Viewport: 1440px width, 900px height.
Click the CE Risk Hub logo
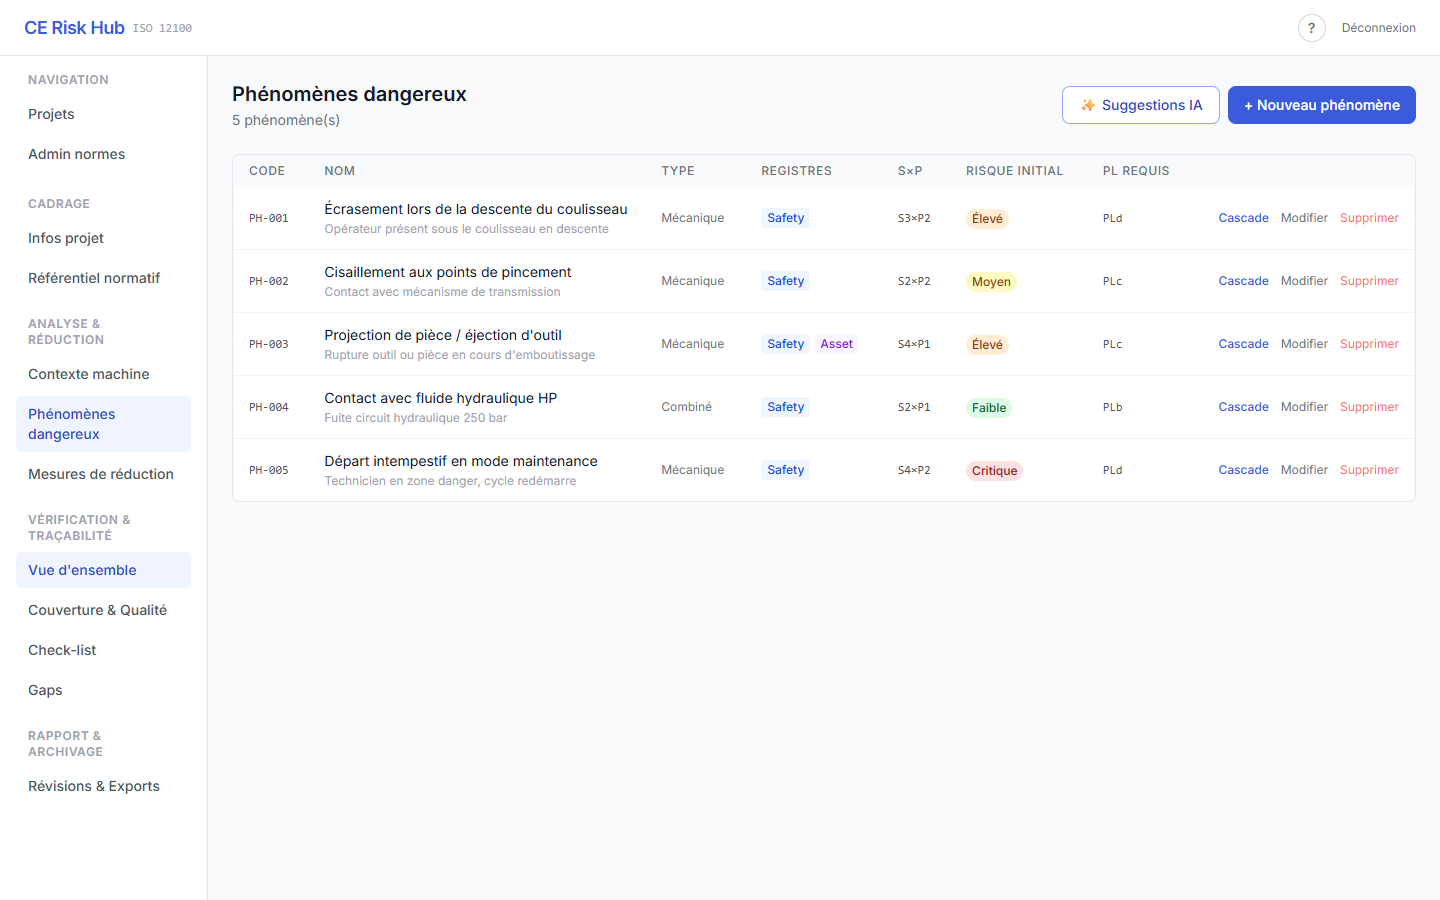[74, 28]
